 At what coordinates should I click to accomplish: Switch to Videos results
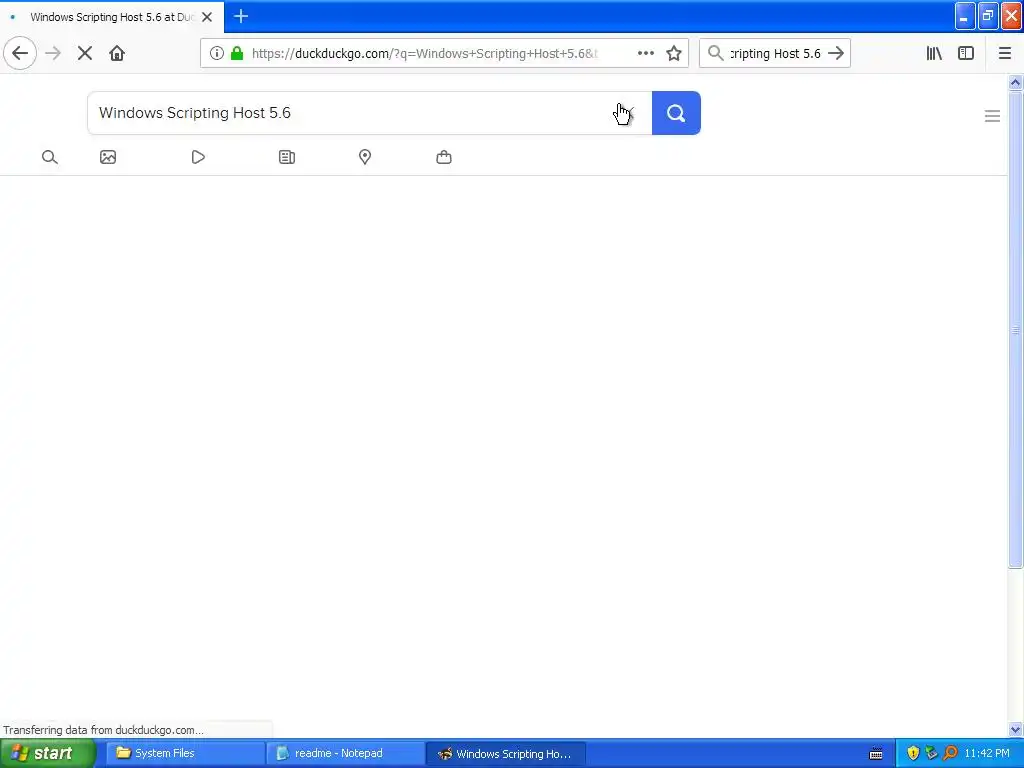(198, 157)
